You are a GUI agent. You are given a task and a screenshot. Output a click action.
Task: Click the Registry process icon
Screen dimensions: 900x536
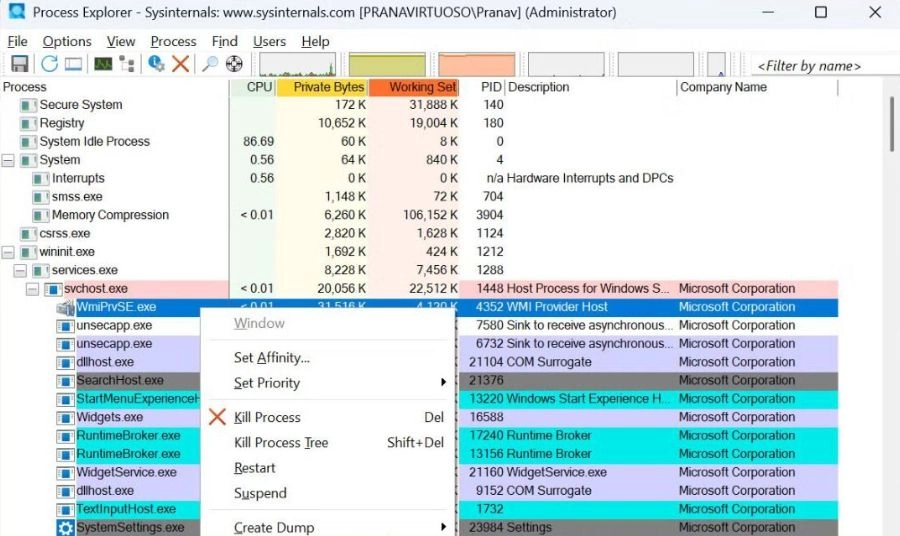28,124
